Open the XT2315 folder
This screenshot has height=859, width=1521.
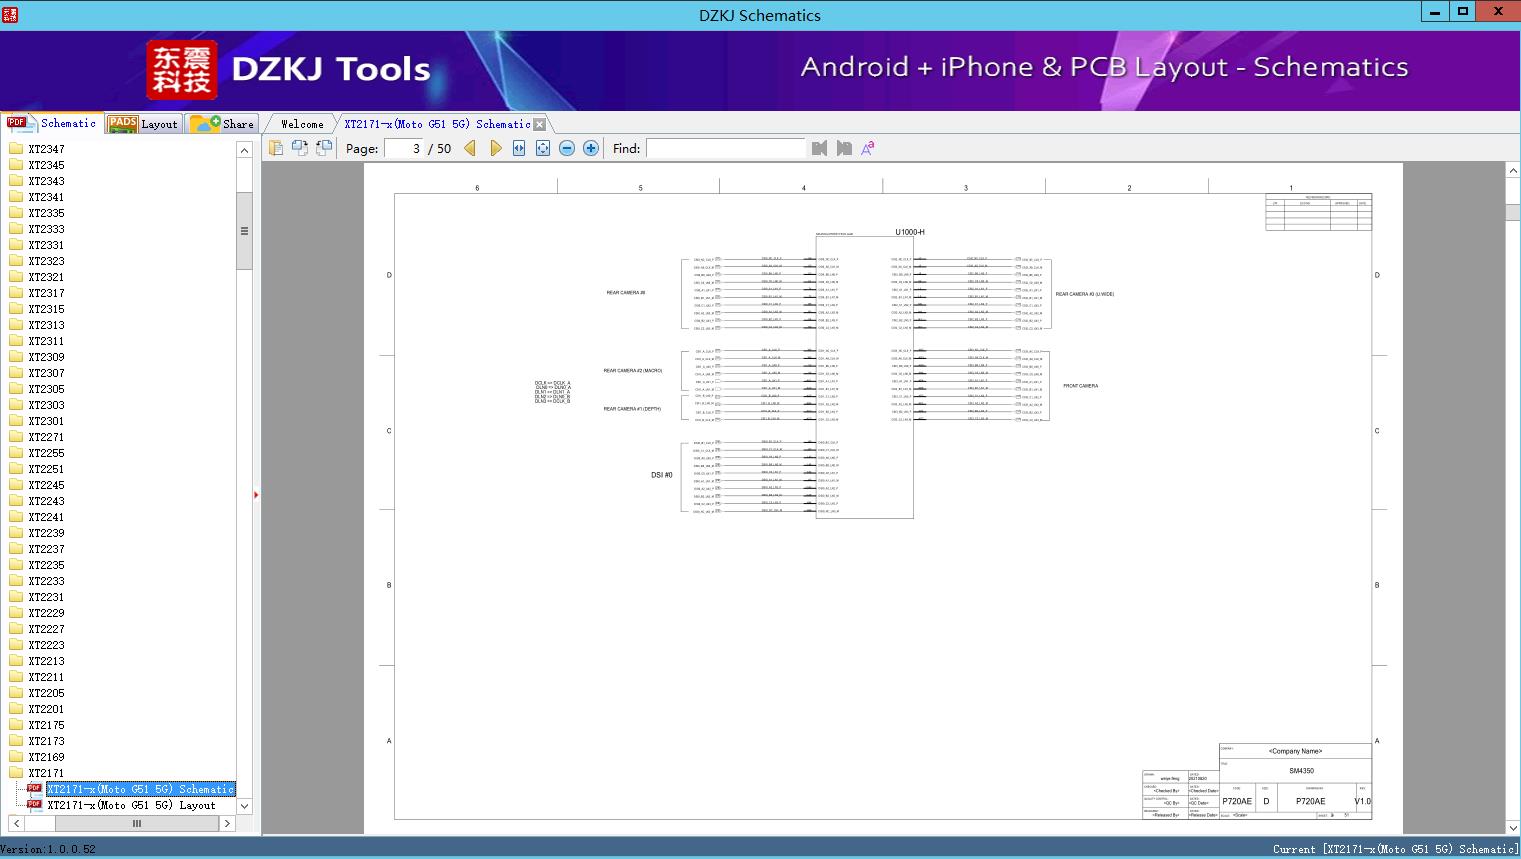(x=46, y=309)
